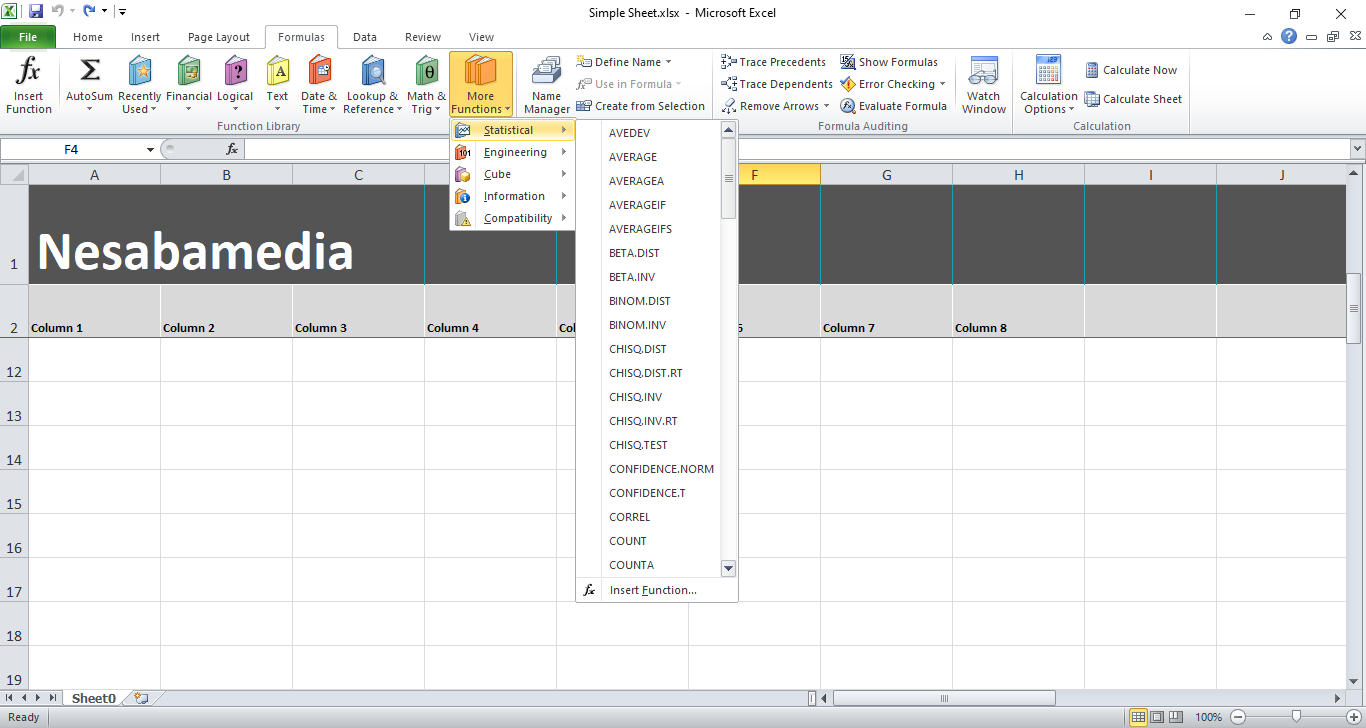Open the Name Box dropdown arrow
Viewport: 1366px width, 728px height.
point(151,150)
